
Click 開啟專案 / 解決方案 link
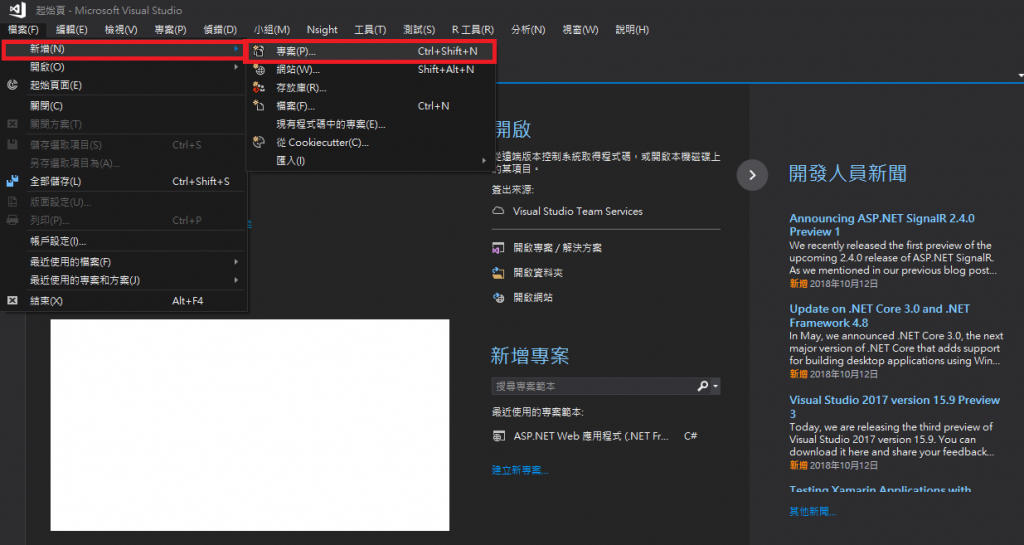pos(558,248)
